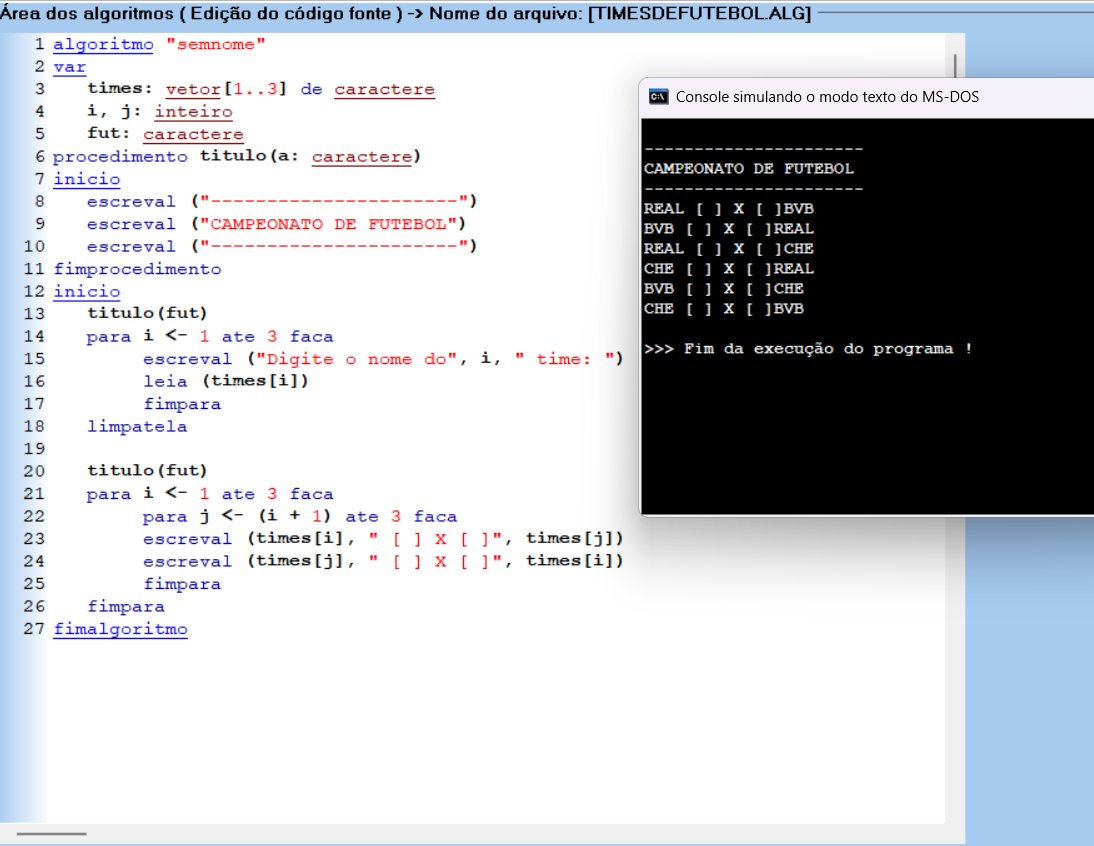Click 'escreval' on line 24
The height and width of the screenshot is (846, 1094).
[188, 561]
